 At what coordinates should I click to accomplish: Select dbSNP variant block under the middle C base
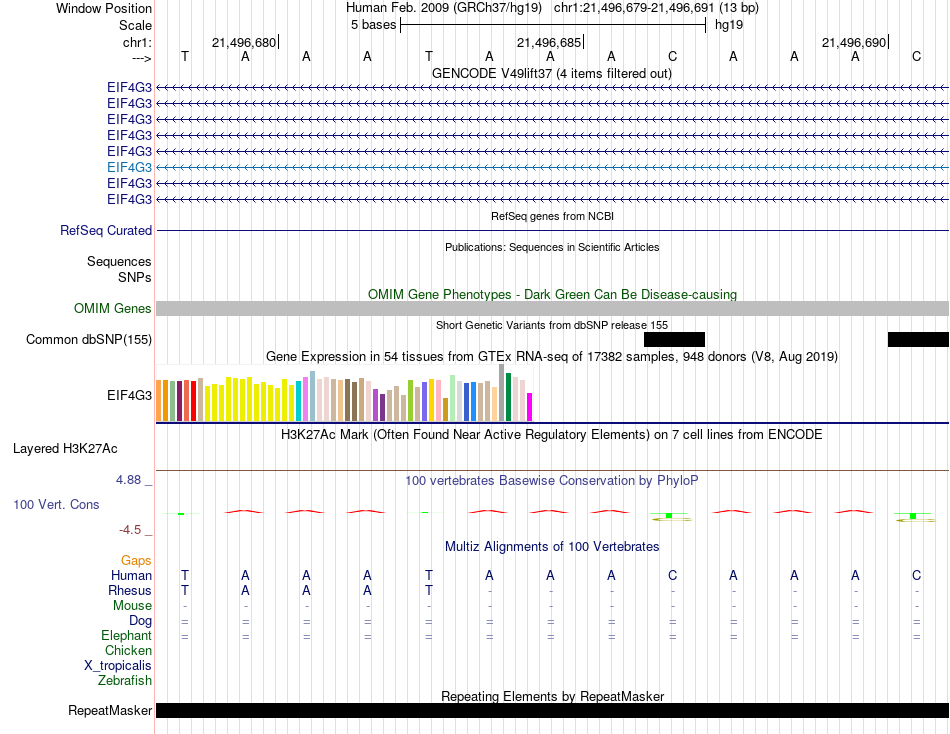[x=674, y=339]
